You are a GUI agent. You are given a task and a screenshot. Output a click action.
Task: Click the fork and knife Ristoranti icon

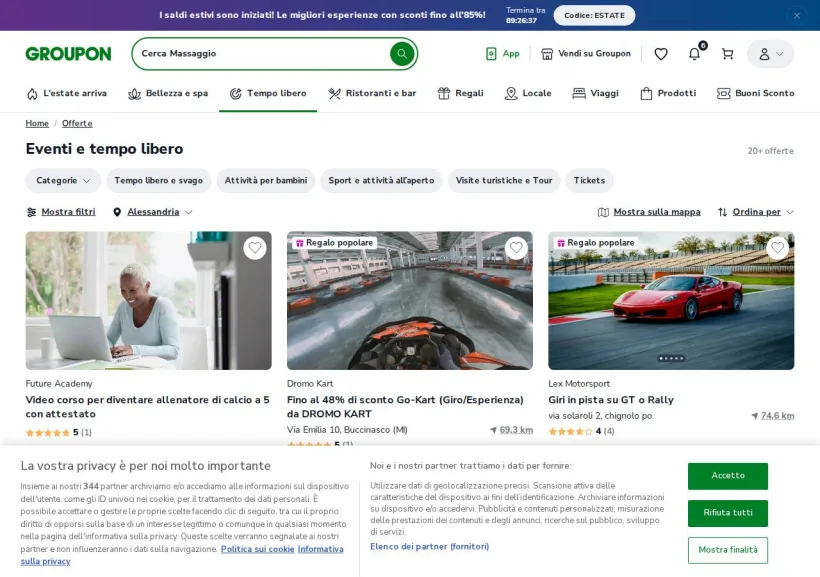(x=334, y=94)
